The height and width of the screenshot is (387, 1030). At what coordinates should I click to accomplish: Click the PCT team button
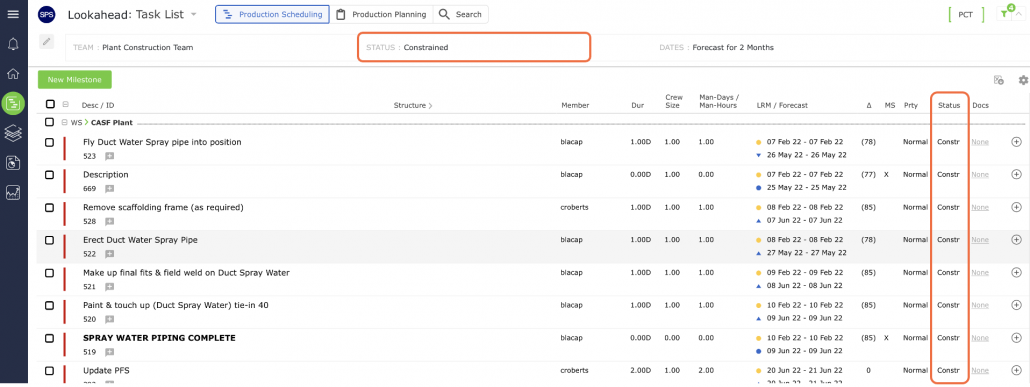click(966, 14)
